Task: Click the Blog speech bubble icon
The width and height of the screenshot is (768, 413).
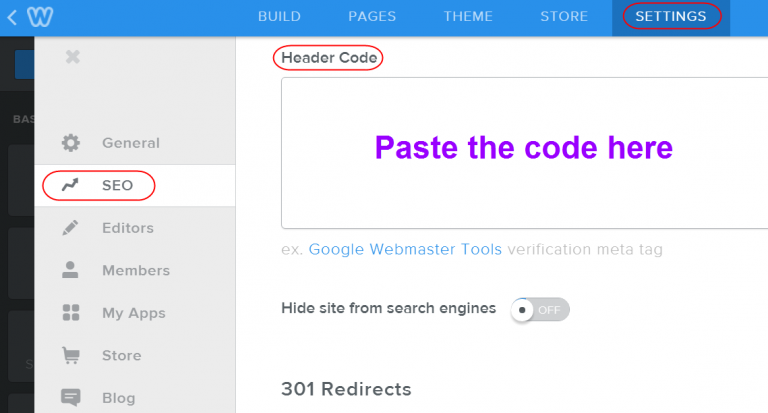Action: 71,397
